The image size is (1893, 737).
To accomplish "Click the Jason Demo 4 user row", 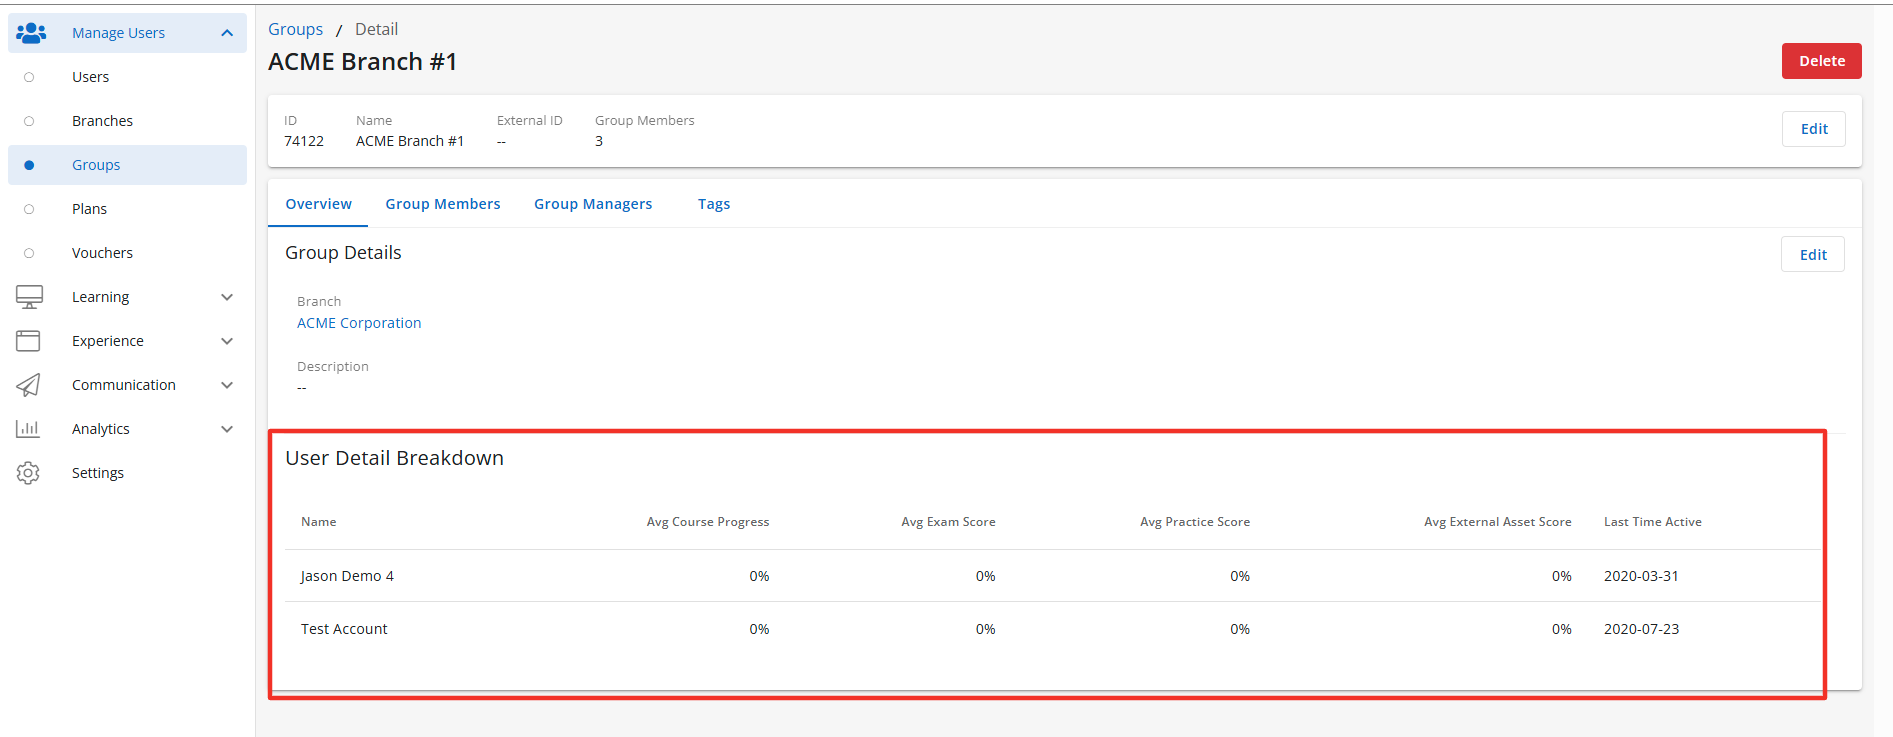I will pos(347,576).
